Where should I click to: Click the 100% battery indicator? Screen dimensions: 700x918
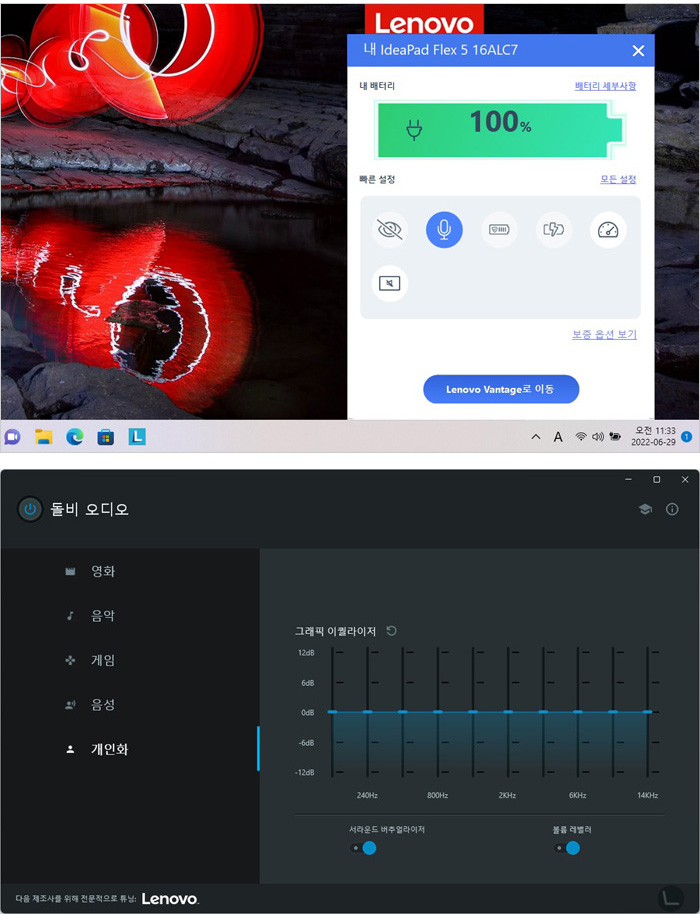pyautogui.click(x=499, y=129)
